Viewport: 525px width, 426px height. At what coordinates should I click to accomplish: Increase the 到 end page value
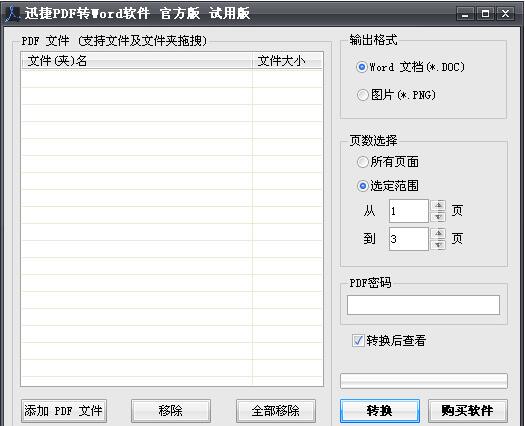tap(439, 233)
